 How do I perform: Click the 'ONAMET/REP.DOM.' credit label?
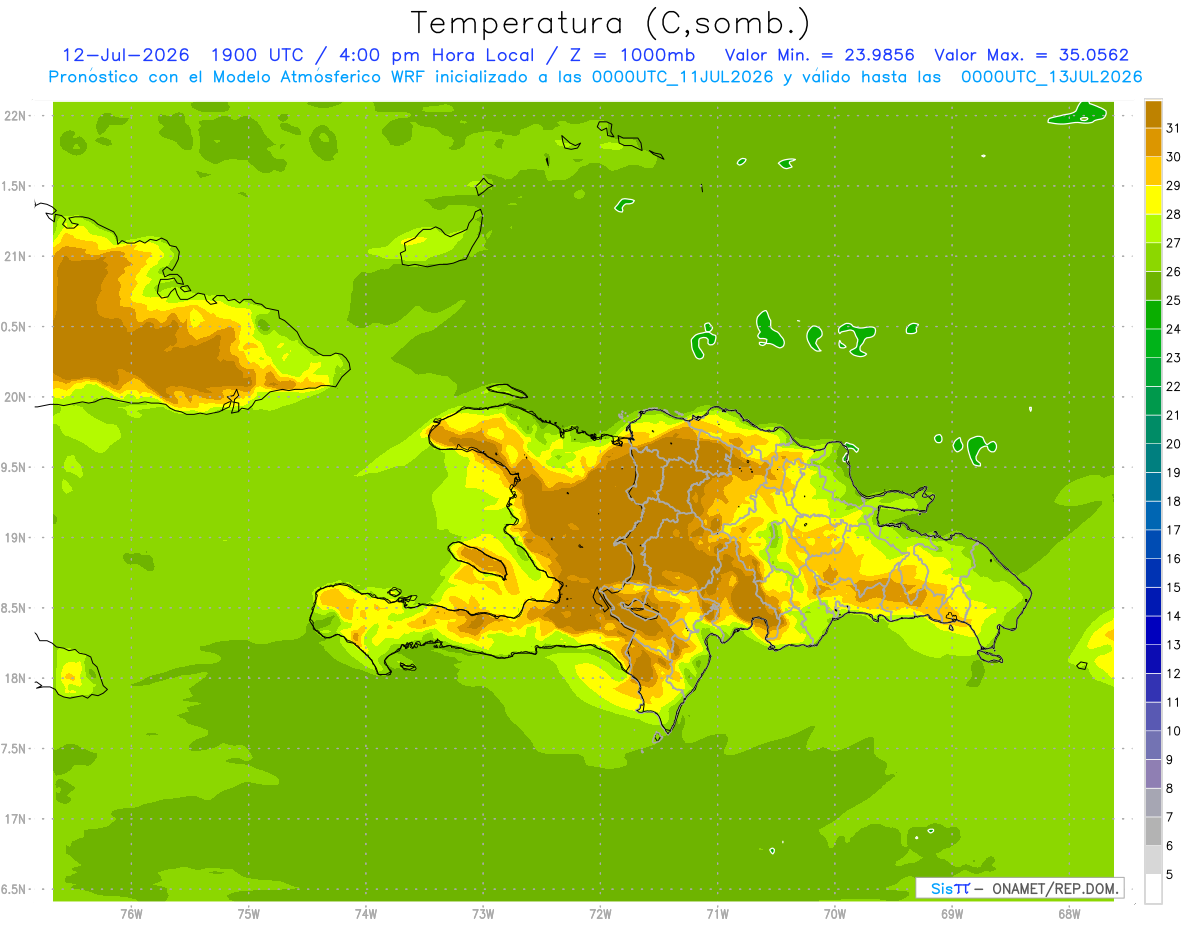pyautogui.click(x=1056, y=888)
